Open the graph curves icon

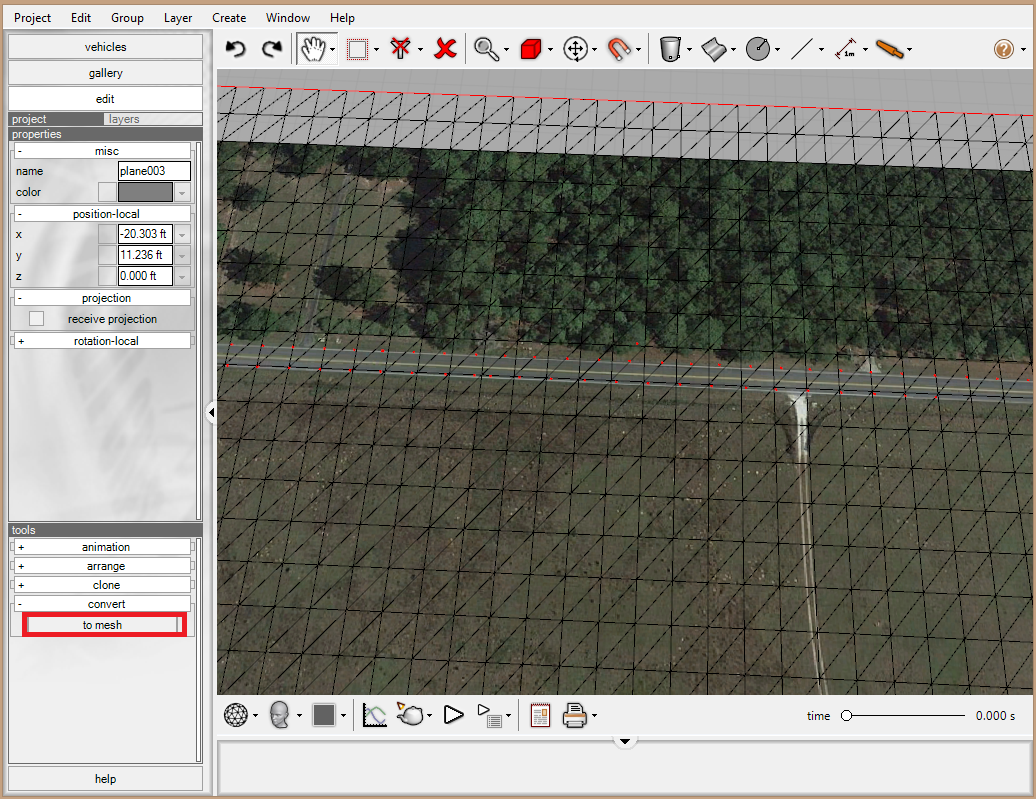(x=375, y=715)
